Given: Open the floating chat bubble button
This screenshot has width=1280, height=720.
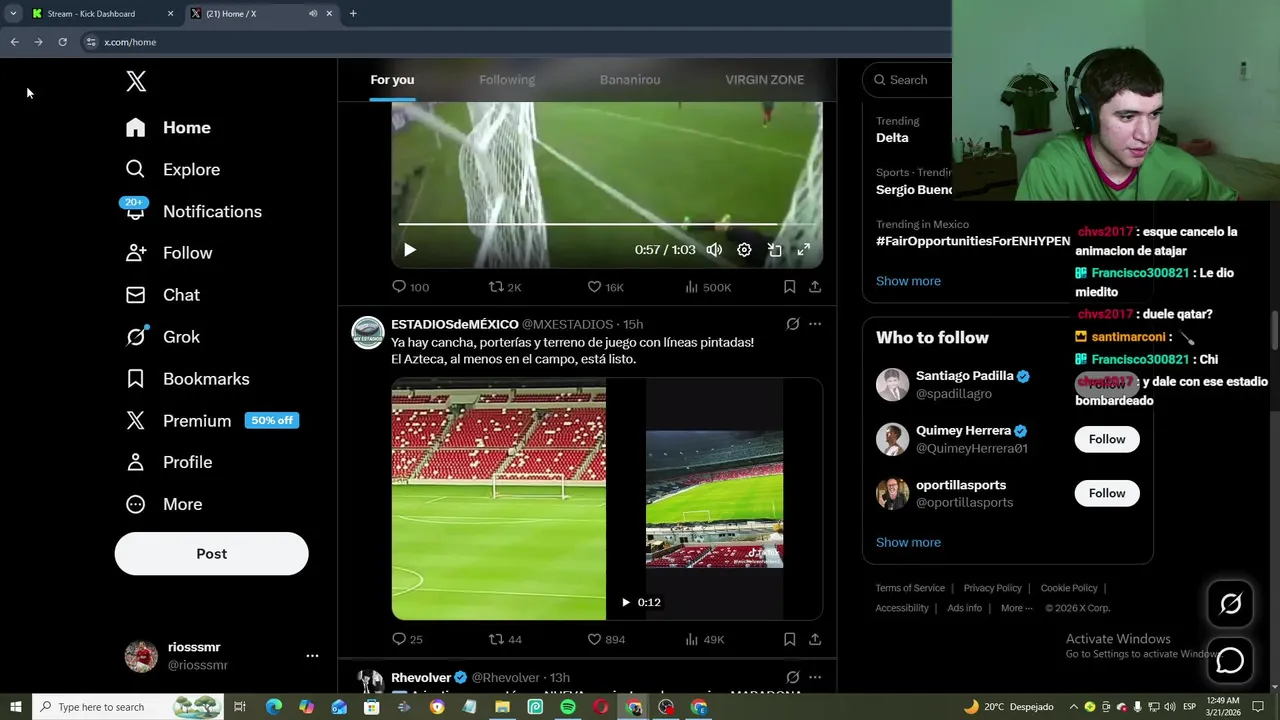Looking at the screenshot, I should click(1230, 660).
